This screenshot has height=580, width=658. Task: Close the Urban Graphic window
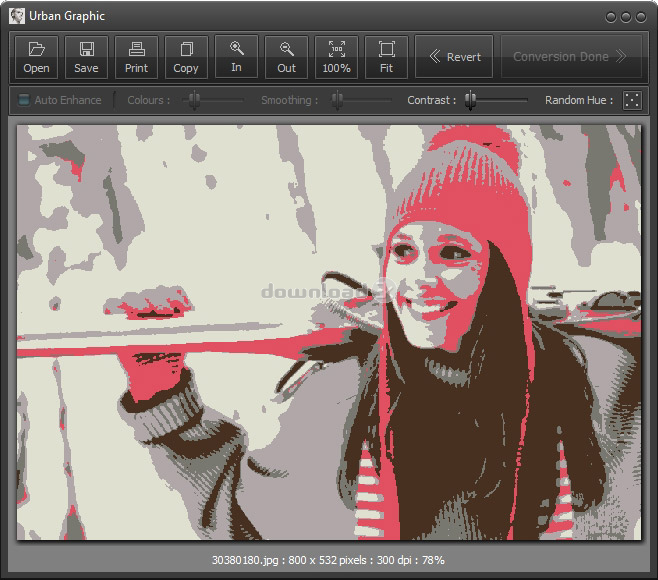click(641, 17)
